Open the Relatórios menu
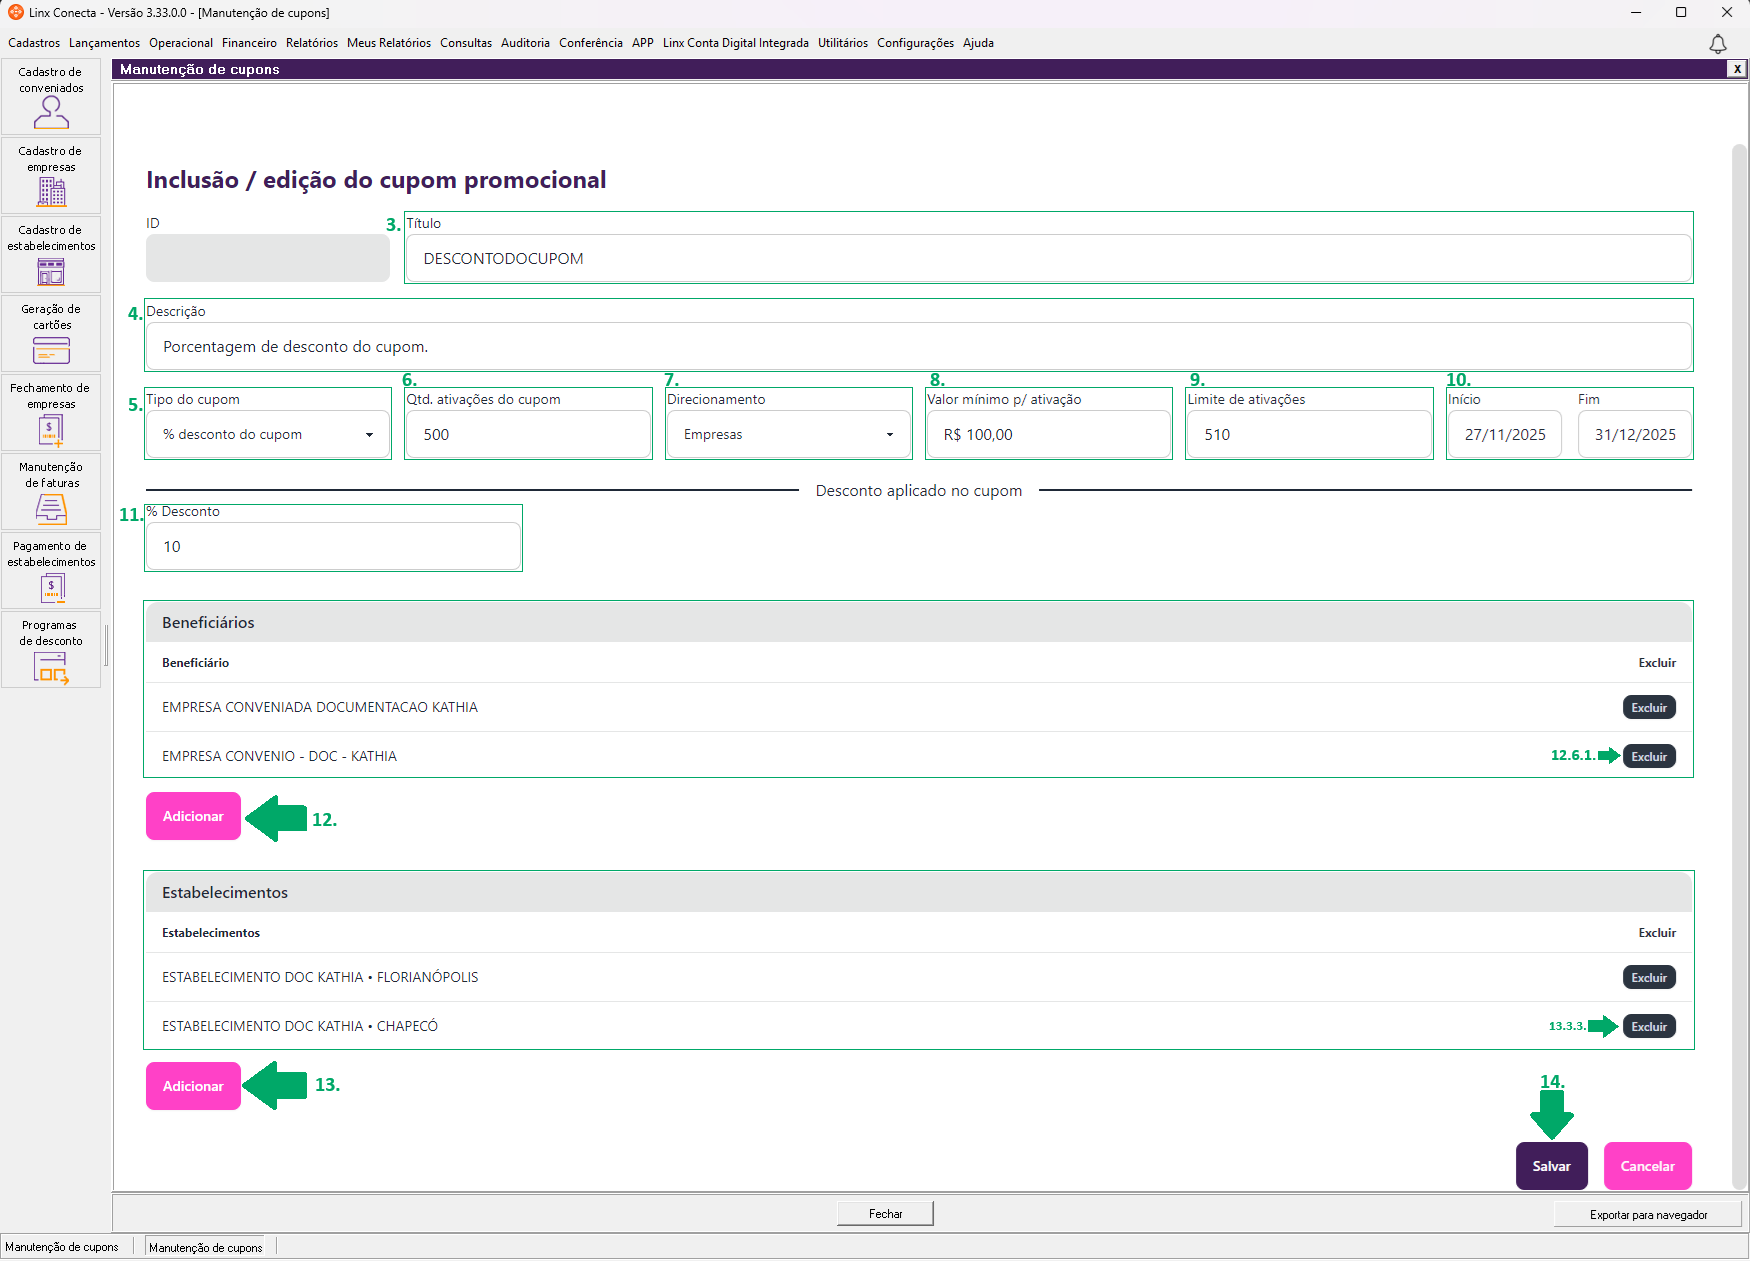This screenshot has height=1261, width=1750. (312, 43)
